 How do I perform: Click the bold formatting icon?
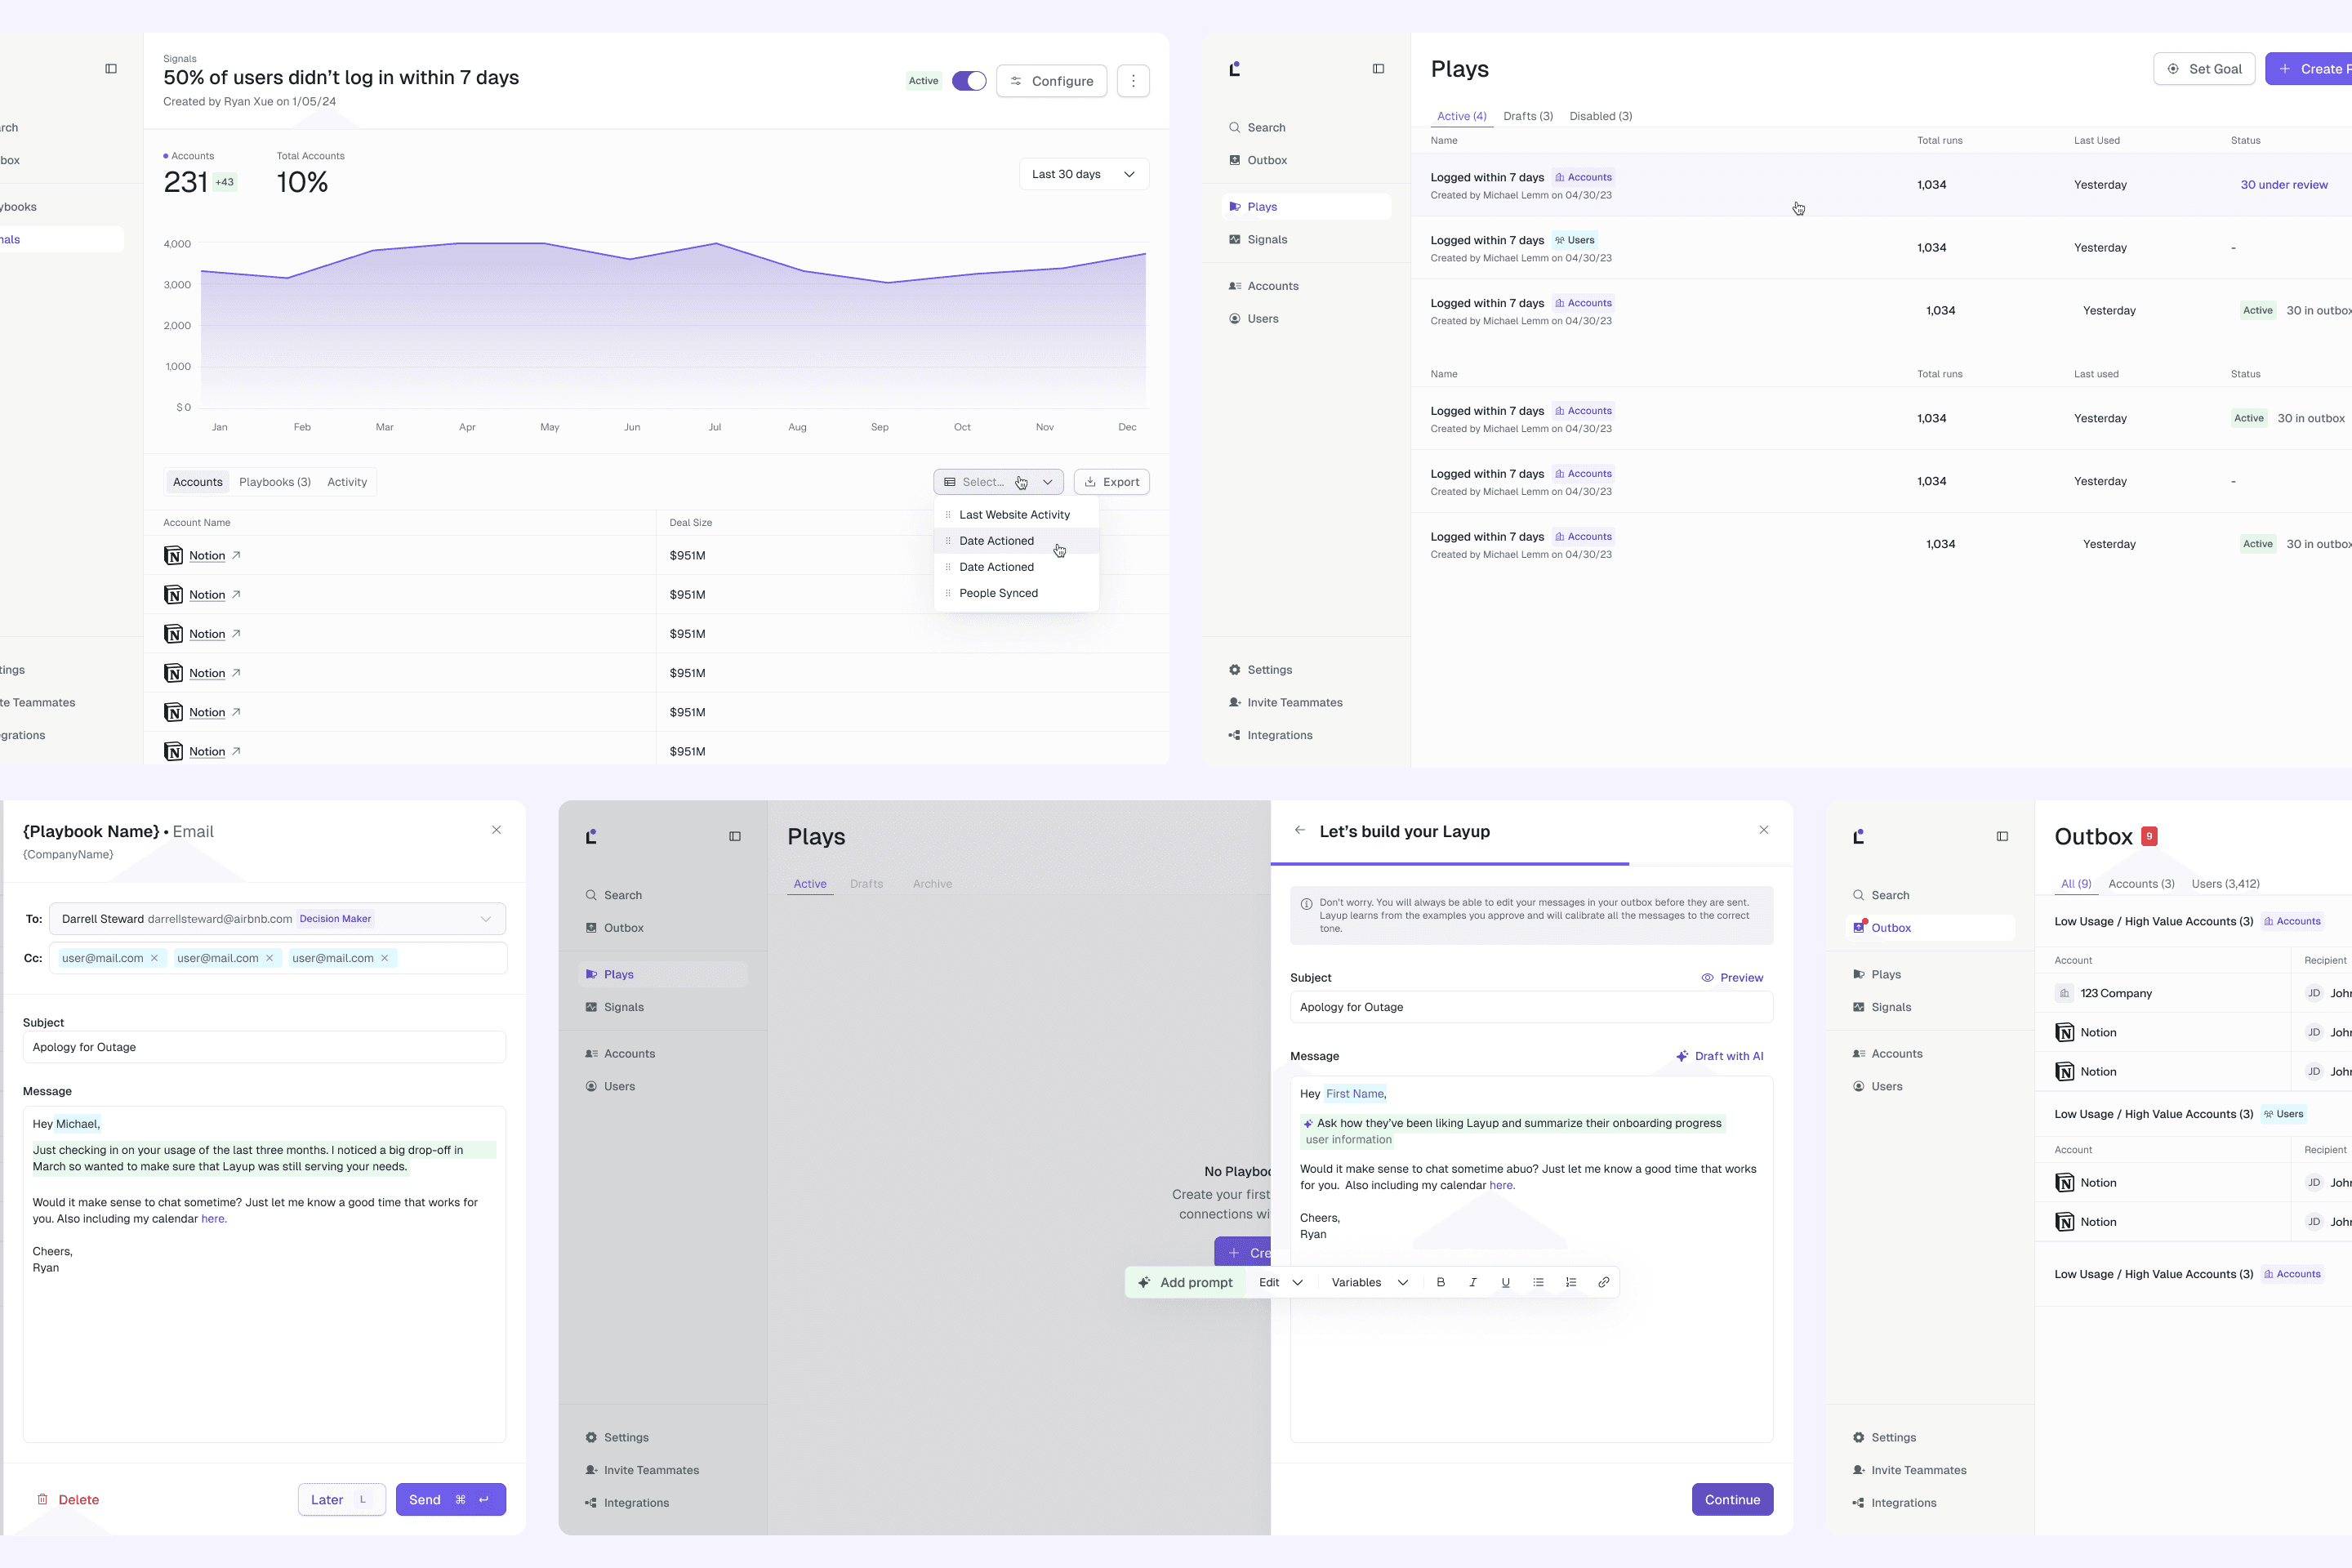[1440, 1282]
